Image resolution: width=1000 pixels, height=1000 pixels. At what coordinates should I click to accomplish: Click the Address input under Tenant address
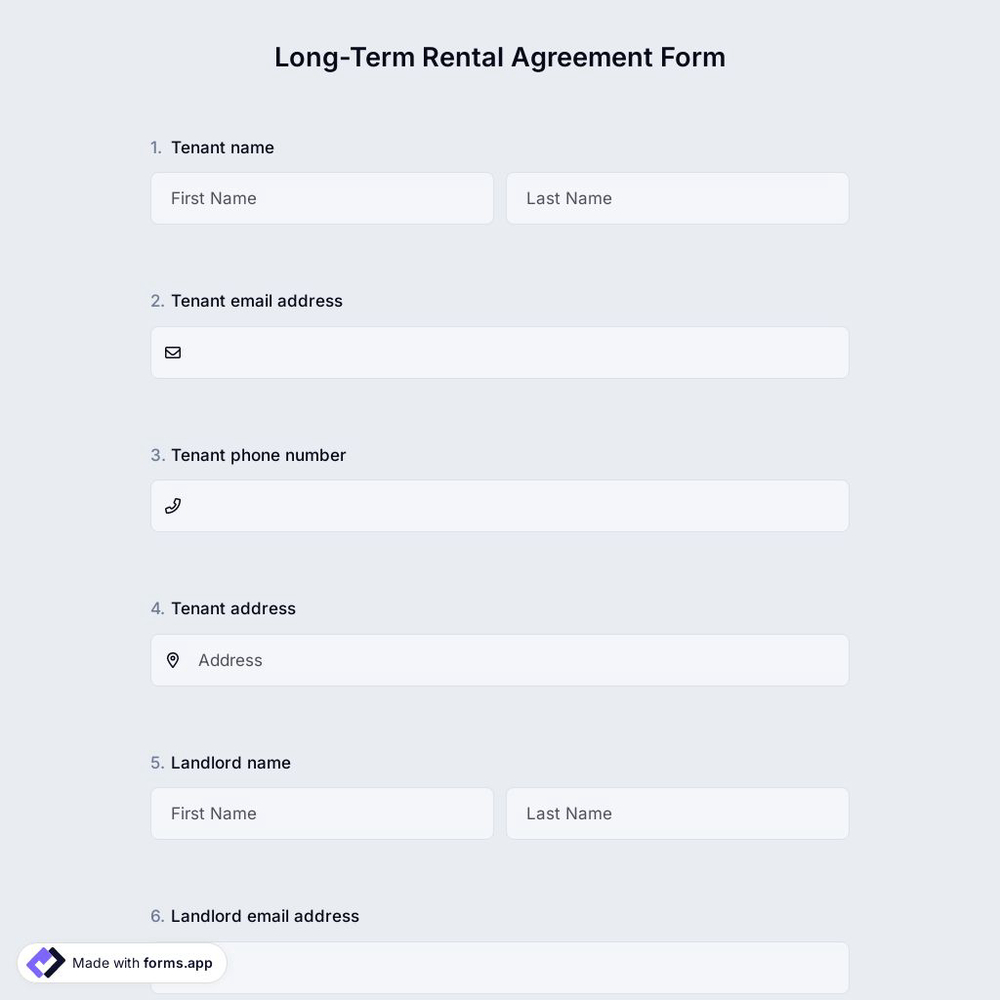500,660
